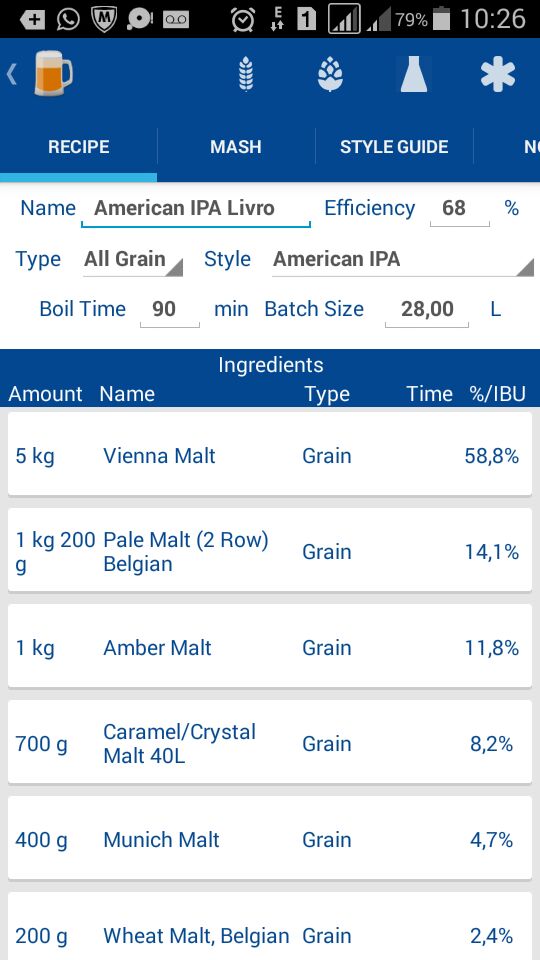540x960 pixels.
Task: Open the alarm clock status bar icon
Action: point(242,20)
